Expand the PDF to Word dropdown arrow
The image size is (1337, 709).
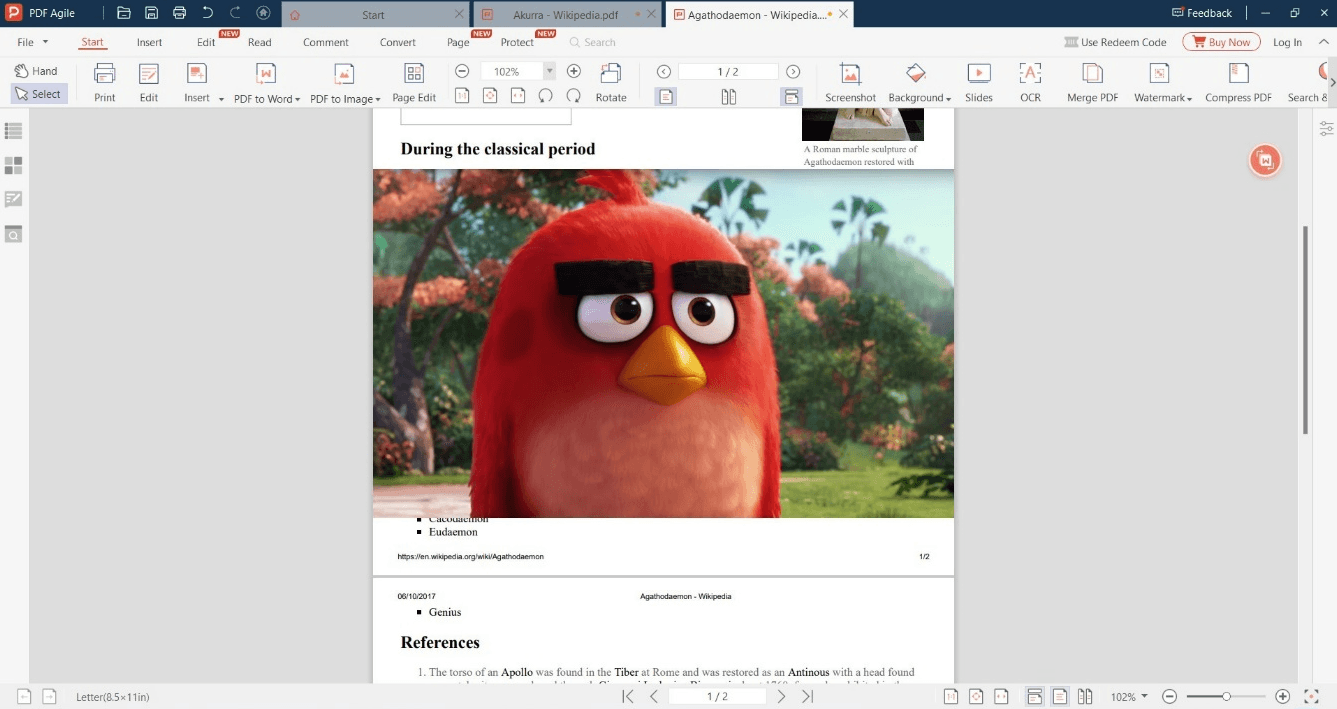pos(298,99)
